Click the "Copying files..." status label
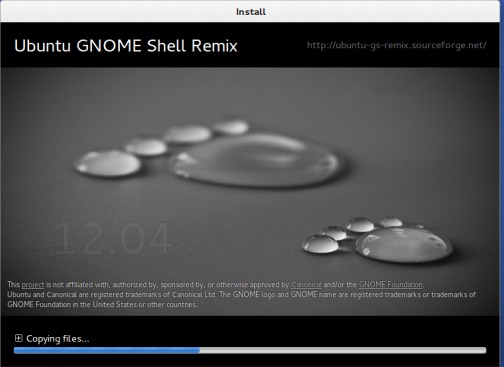The image size is (504, 367). tap(58, 339)
